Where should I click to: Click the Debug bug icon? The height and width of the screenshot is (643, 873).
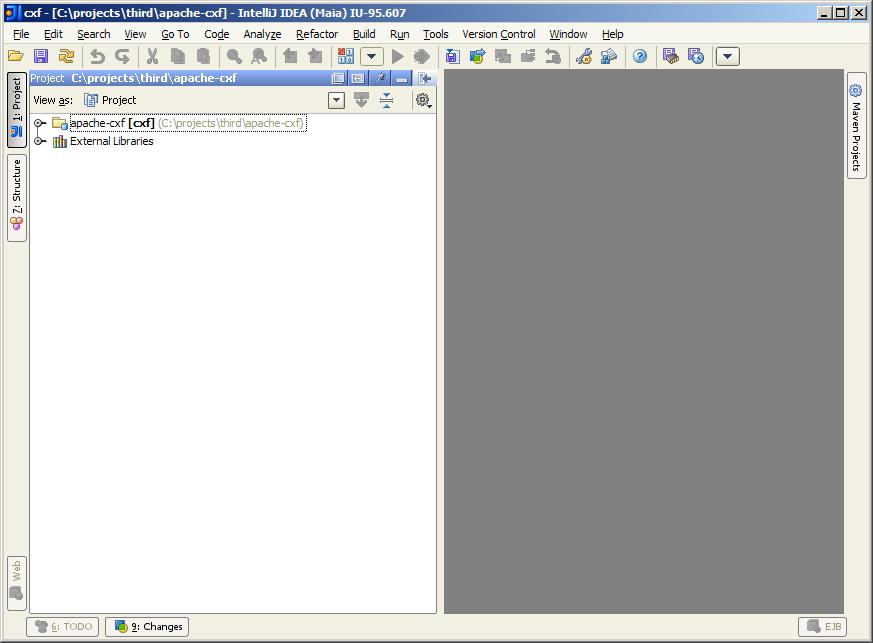pos(422,56)
